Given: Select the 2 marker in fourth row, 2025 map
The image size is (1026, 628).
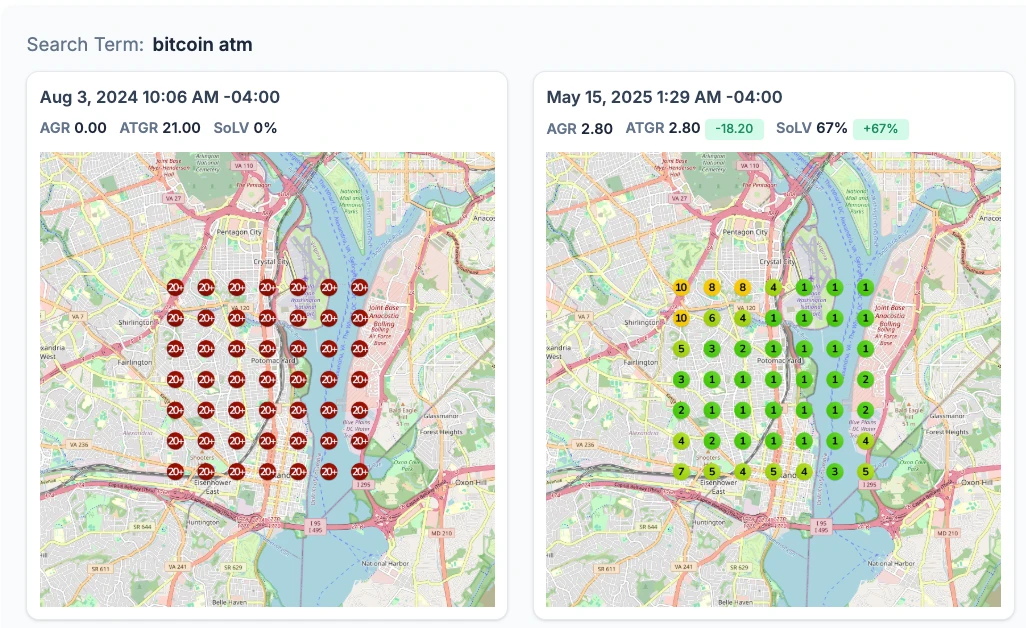Looking at the screenshot, I should pos(865,379).
